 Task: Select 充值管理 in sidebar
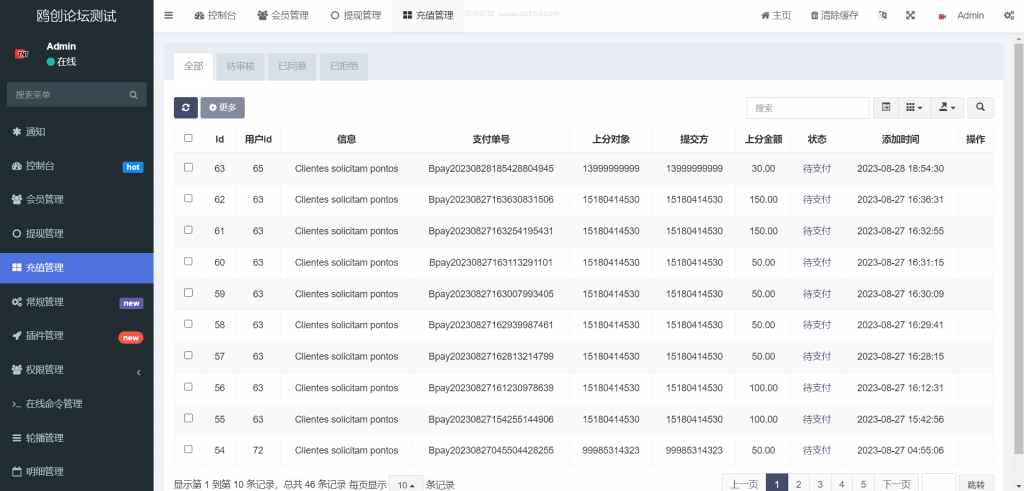coord(77,268)
